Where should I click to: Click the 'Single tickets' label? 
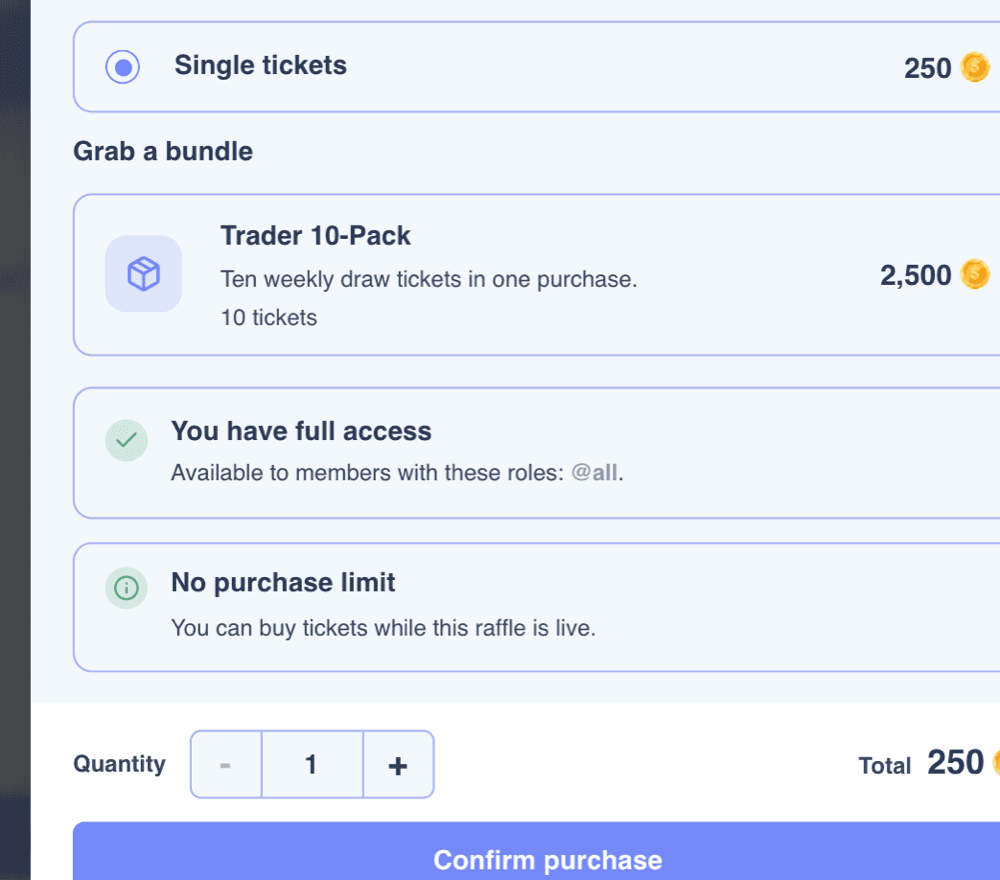[260, 66]
